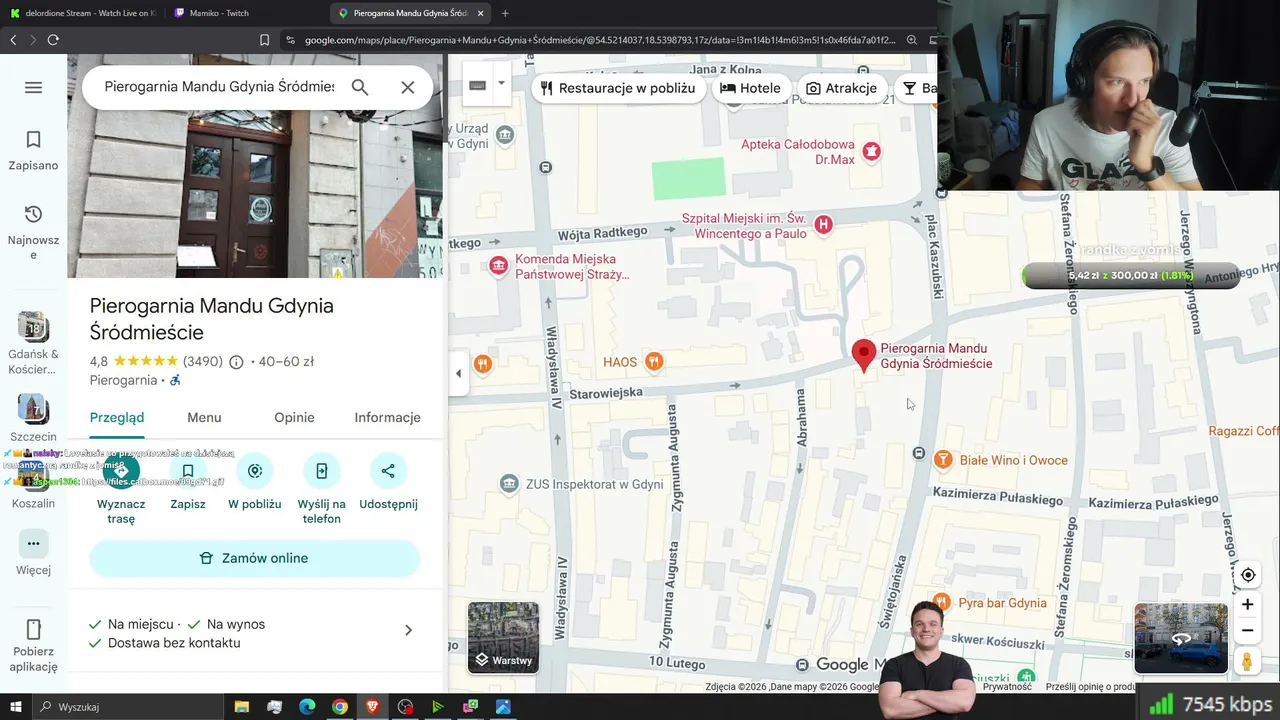Select the Białe Wino i Owoce marker

click(943, 460)
